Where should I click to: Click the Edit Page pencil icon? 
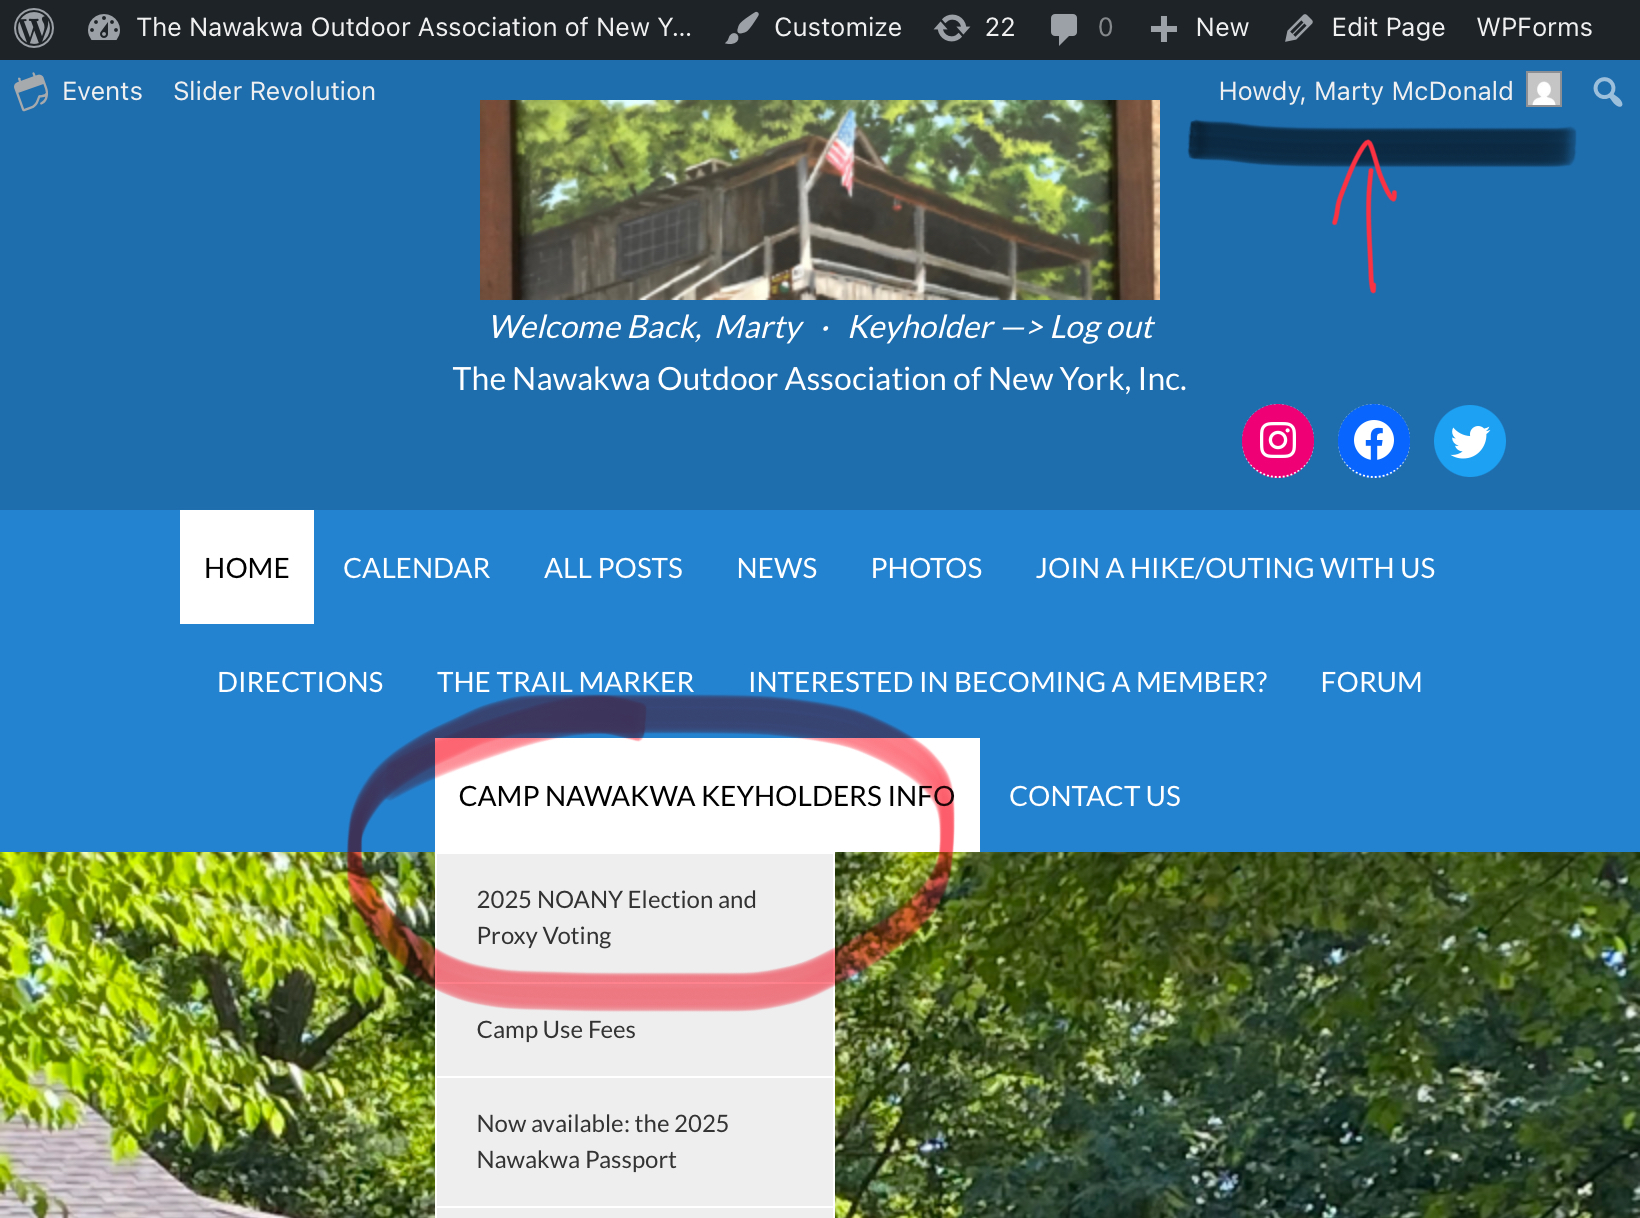point(1298,28)
